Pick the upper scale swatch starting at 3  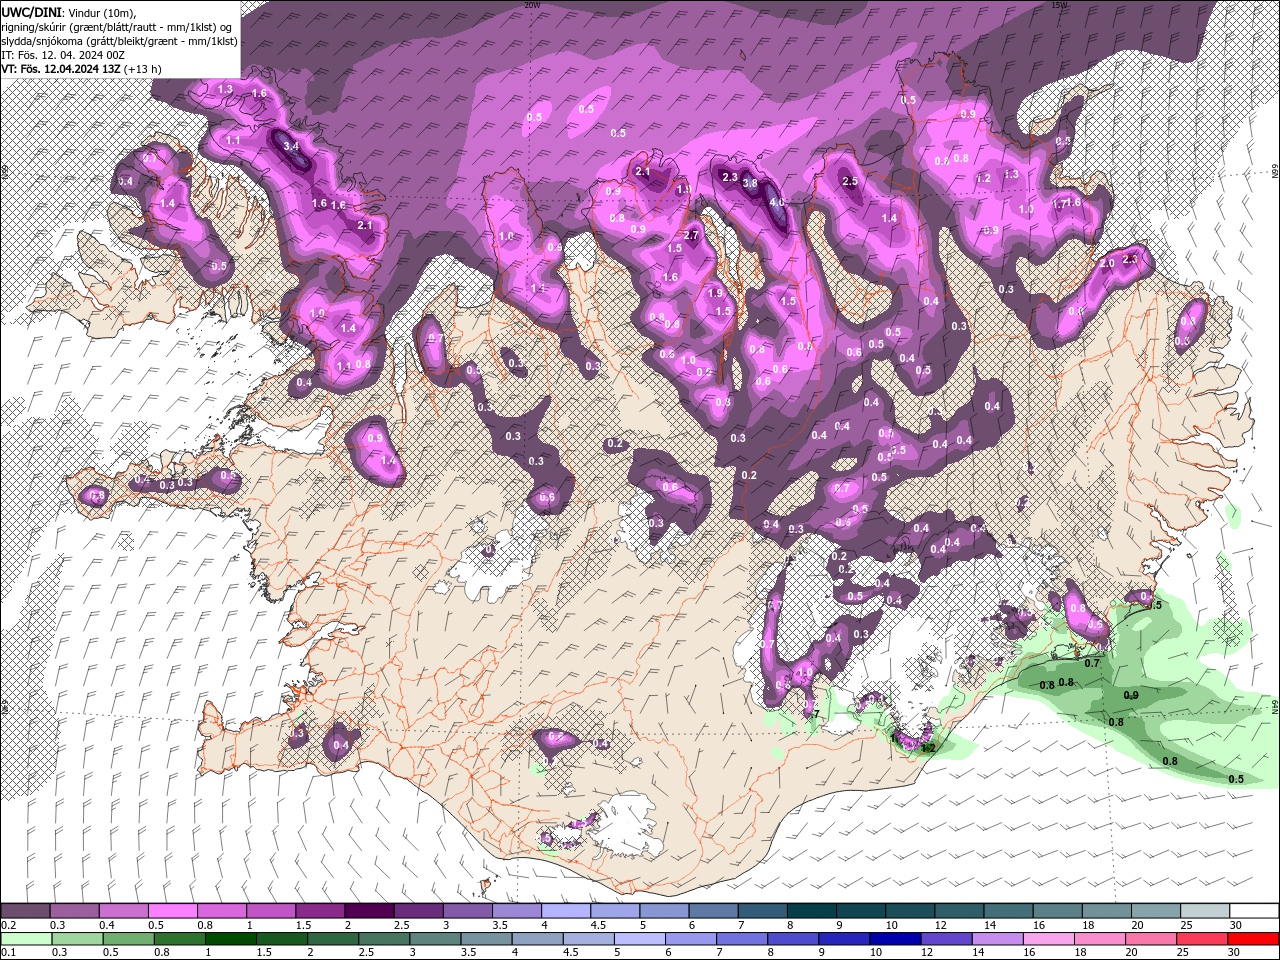[x=467, y=911]
